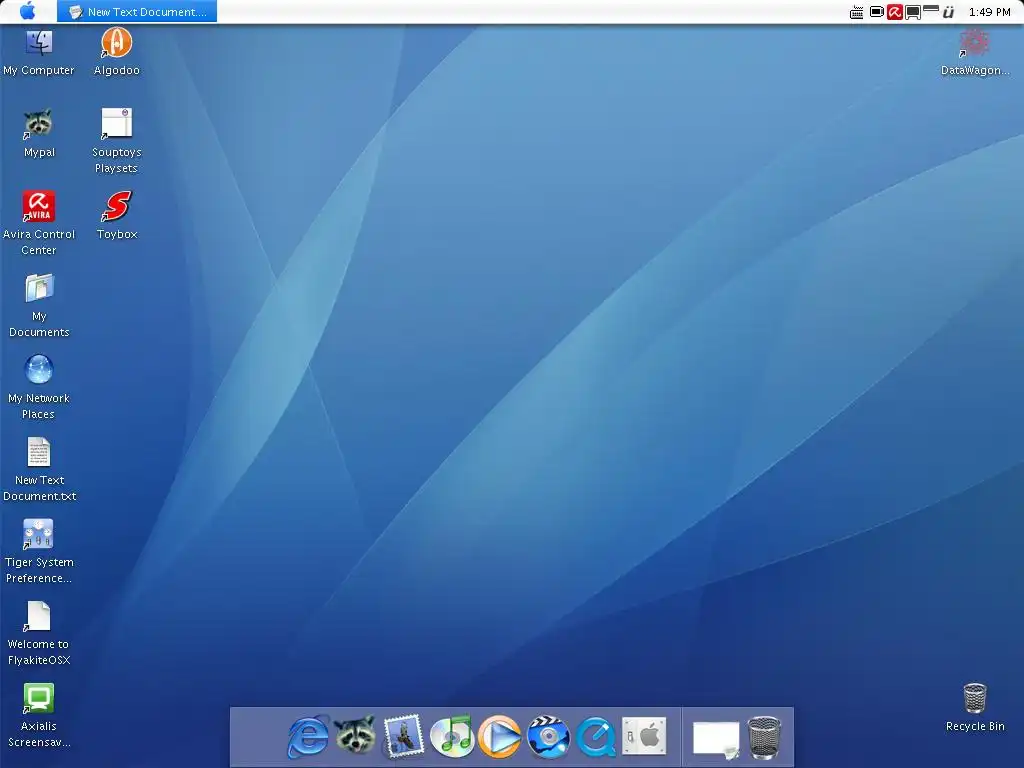
Task: Click the battery-shaped tray icon
Action: pos(877,12)
